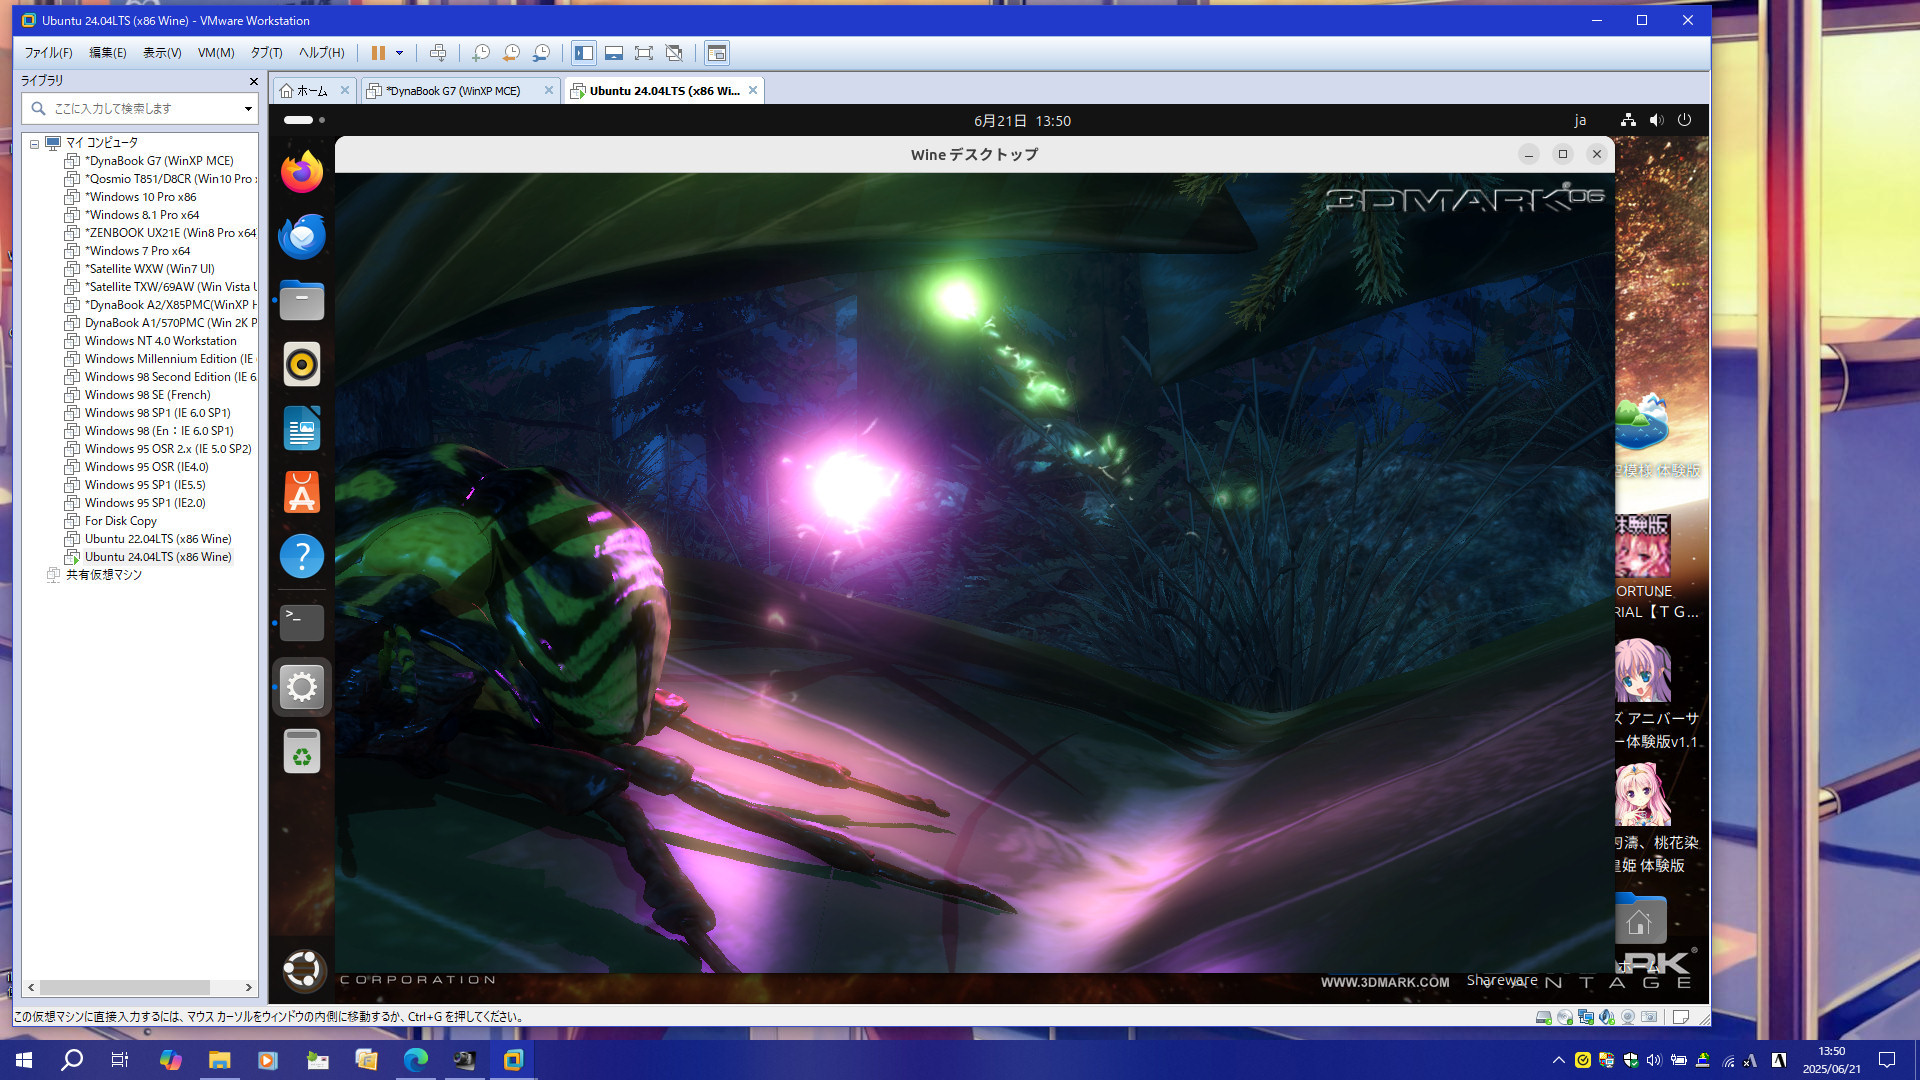Open the snapshot manager

(x=541, y=53)
